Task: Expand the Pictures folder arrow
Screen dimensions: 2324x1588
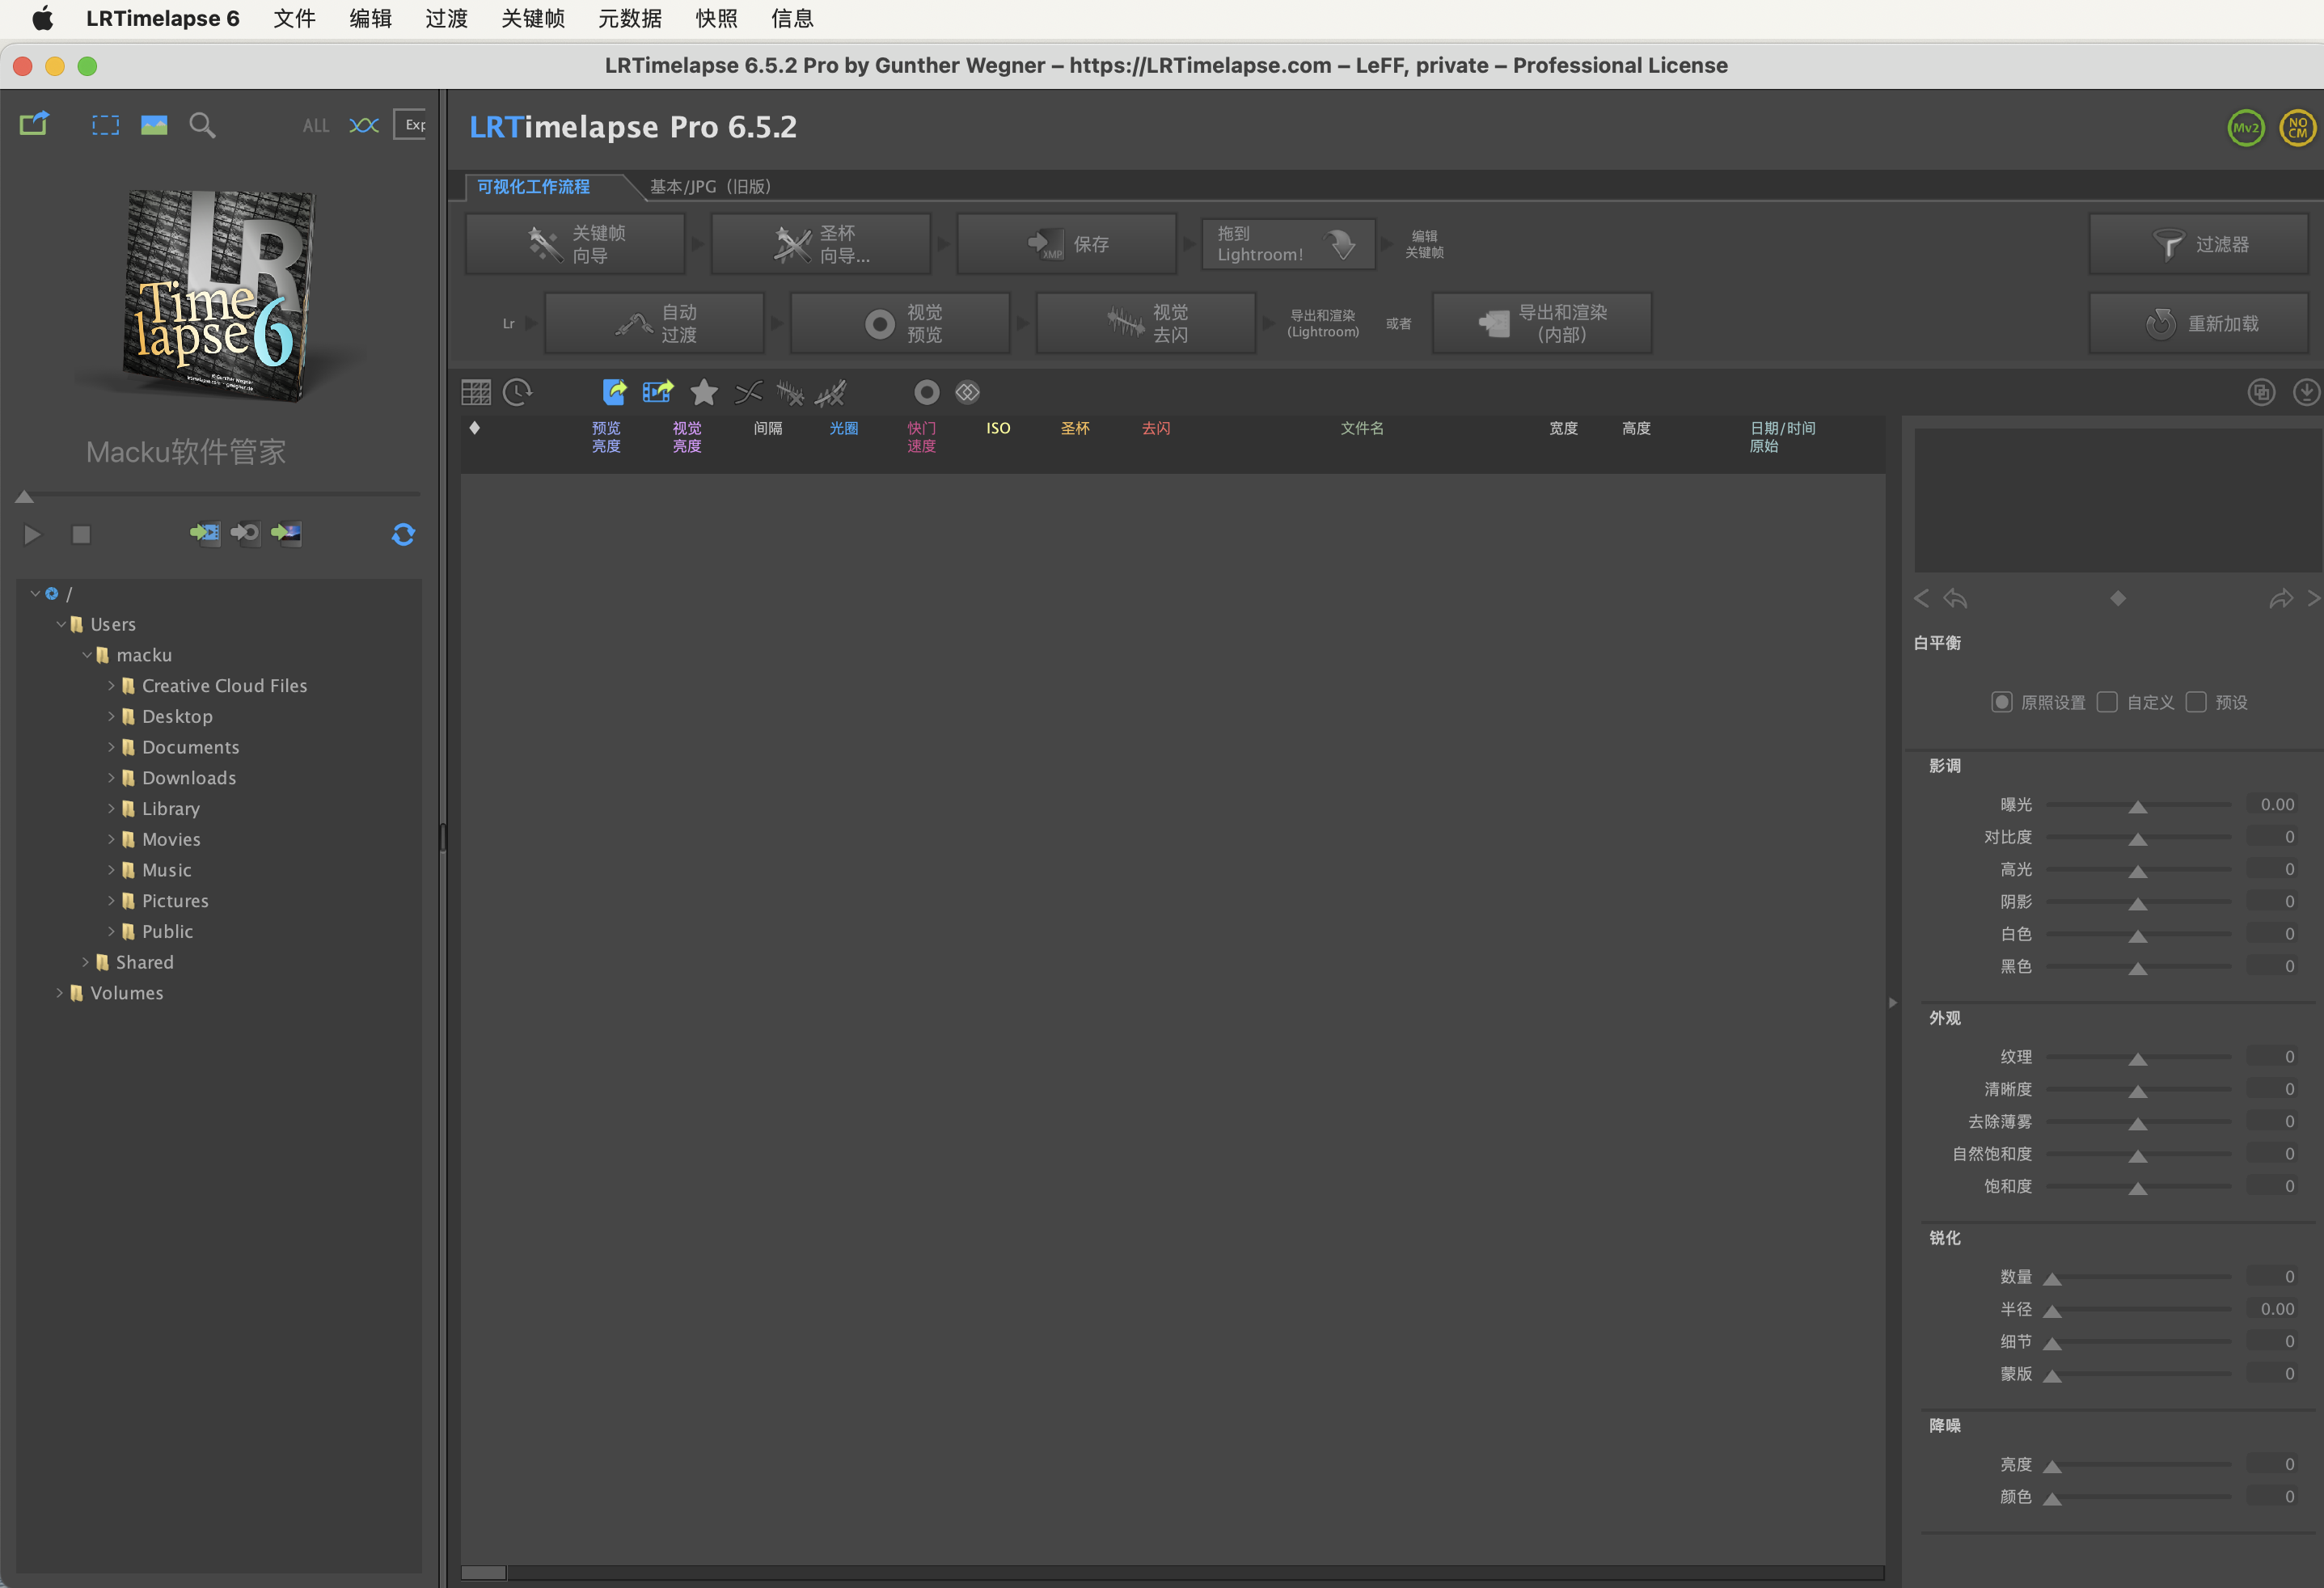Action: 111,901
